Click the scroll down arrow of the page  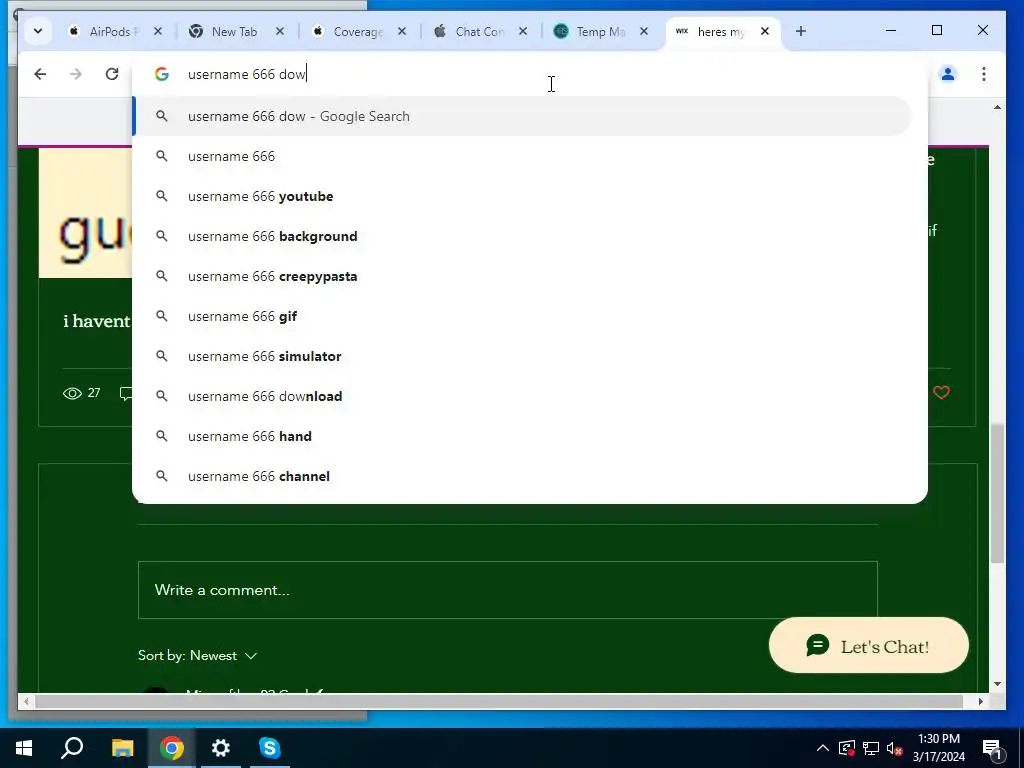(997, 684)
